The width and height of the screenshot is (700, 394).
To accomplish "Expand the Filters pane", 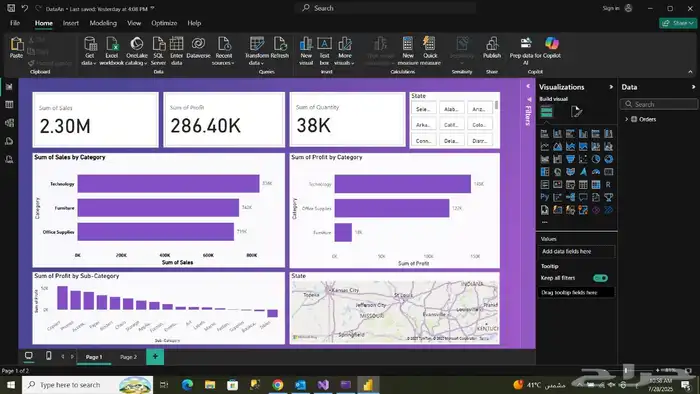I will pos(528,86).
